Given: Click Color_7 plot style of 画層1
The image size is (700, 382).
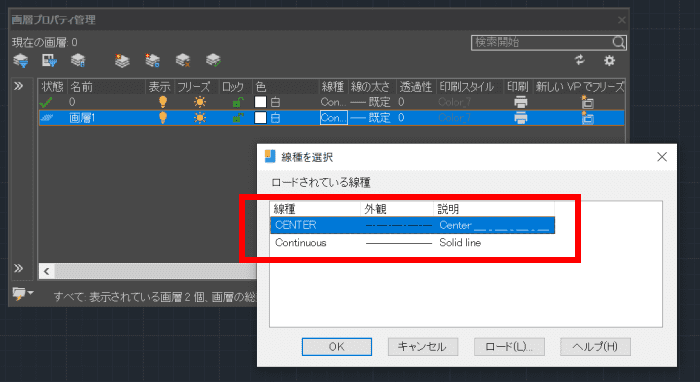Looking at the screenshot, I should click(454, 118).
